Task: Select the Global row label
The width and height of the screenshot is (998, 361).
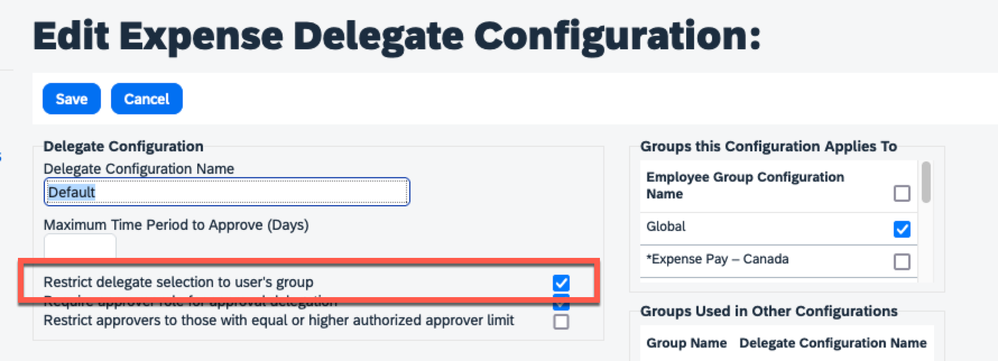Action: pos(666,226)
